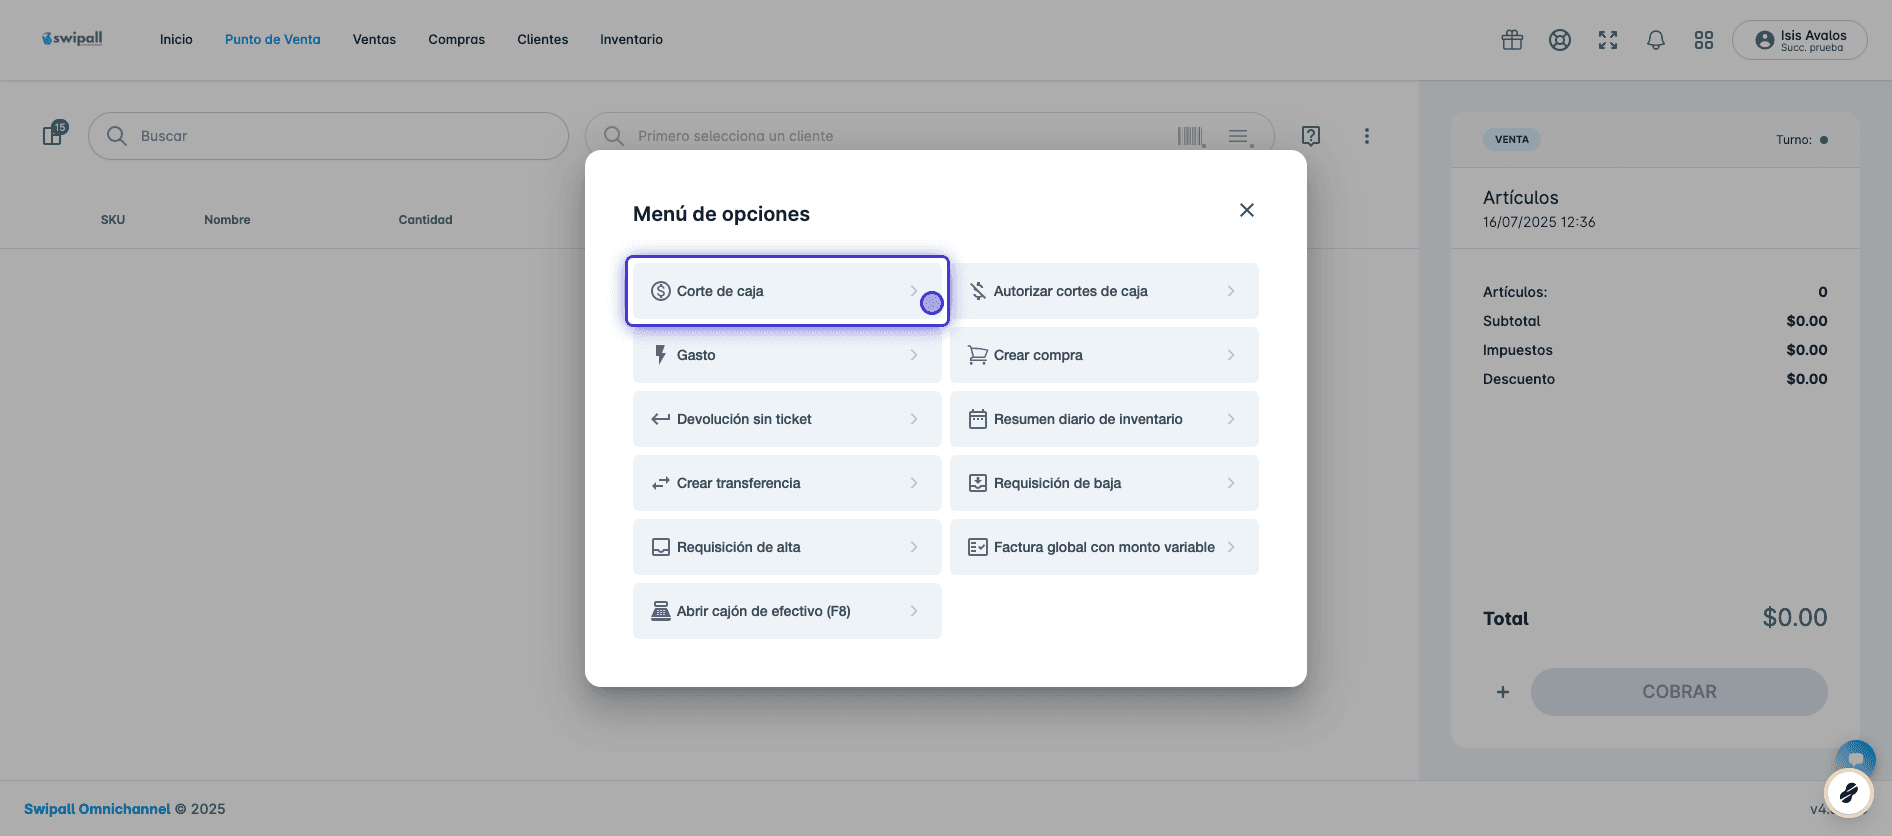The height and width of the screenshot is (836, 1892).
Task: Open notifications bell
Action: coord(1656,40)
